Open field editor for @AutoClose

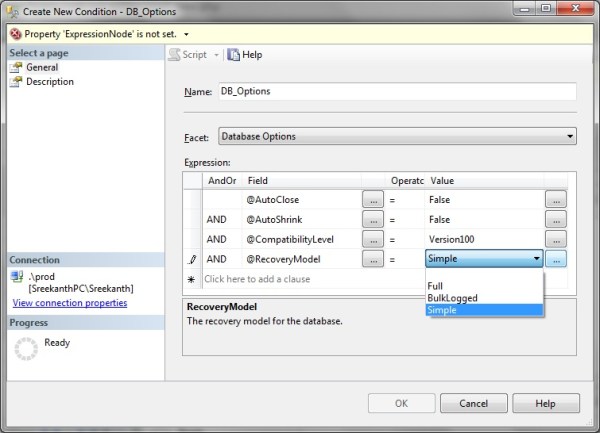372,200
